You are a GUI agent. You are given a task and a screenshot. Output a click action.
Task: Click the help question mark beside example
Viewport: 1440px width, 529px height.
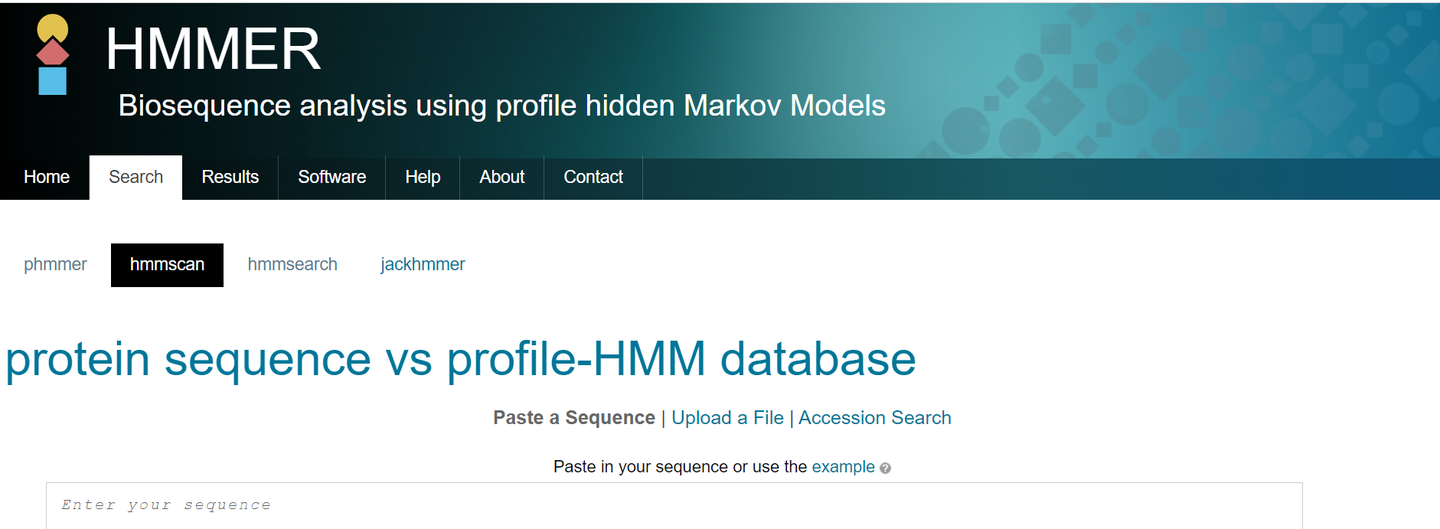(x=885, y=468)
